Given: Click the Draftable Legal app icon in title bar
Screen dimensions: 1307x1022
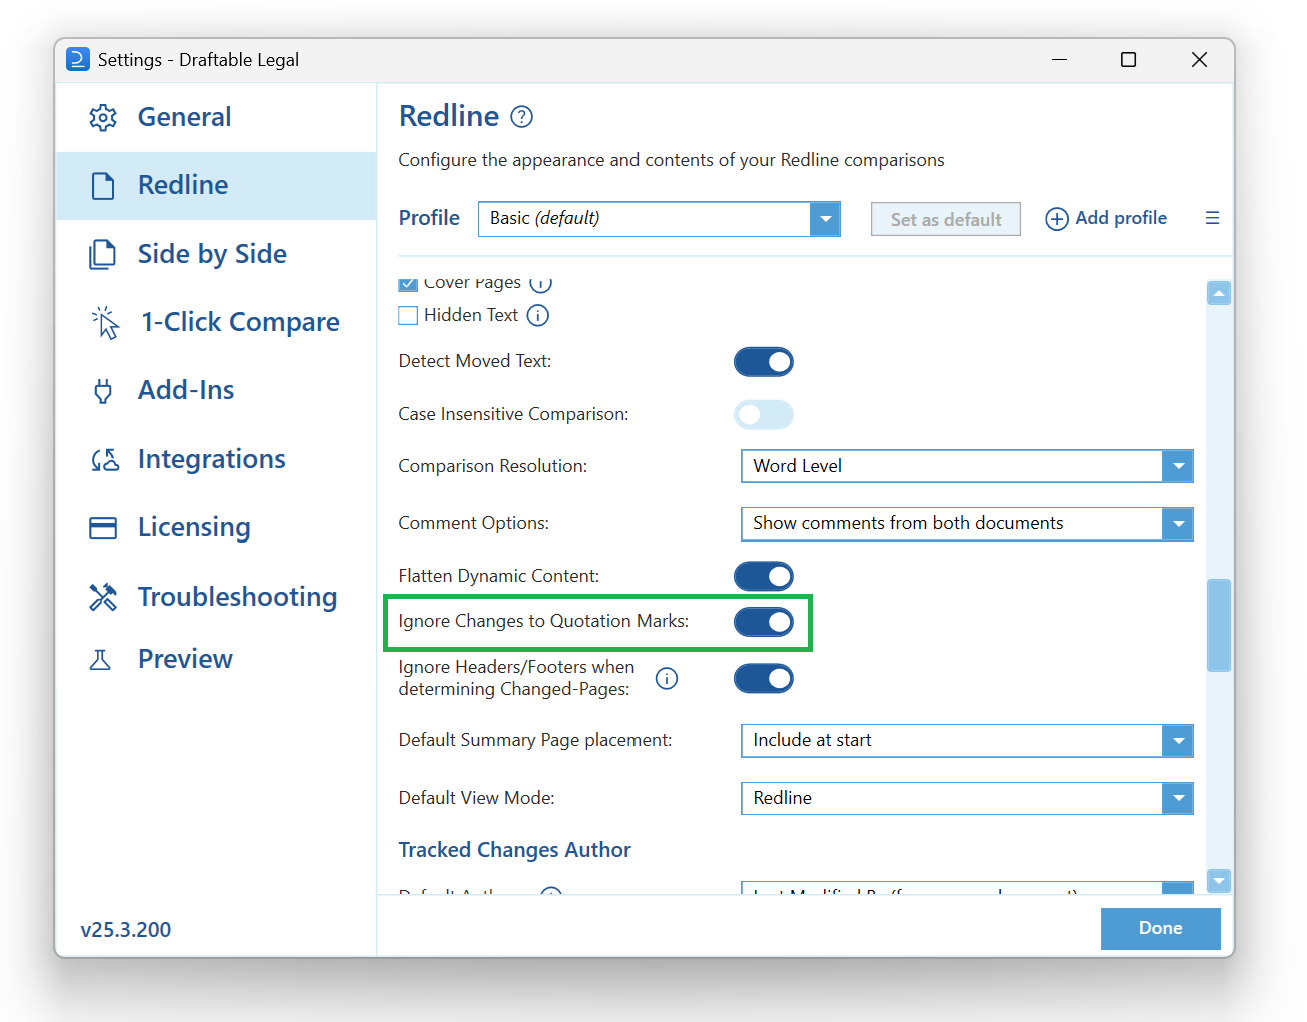Looking at the screenshot, I should 77,59.
